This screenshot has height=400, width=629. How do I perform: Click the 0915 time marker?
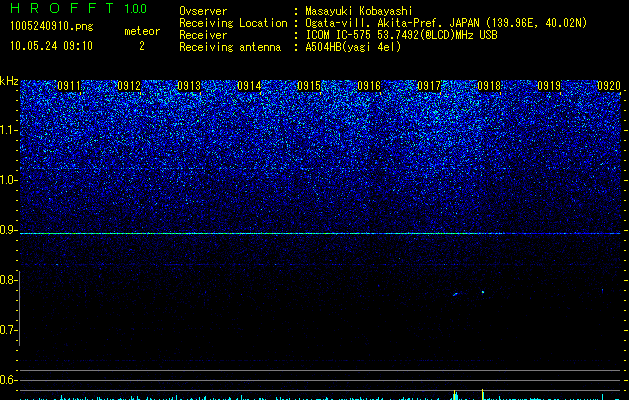309,86
